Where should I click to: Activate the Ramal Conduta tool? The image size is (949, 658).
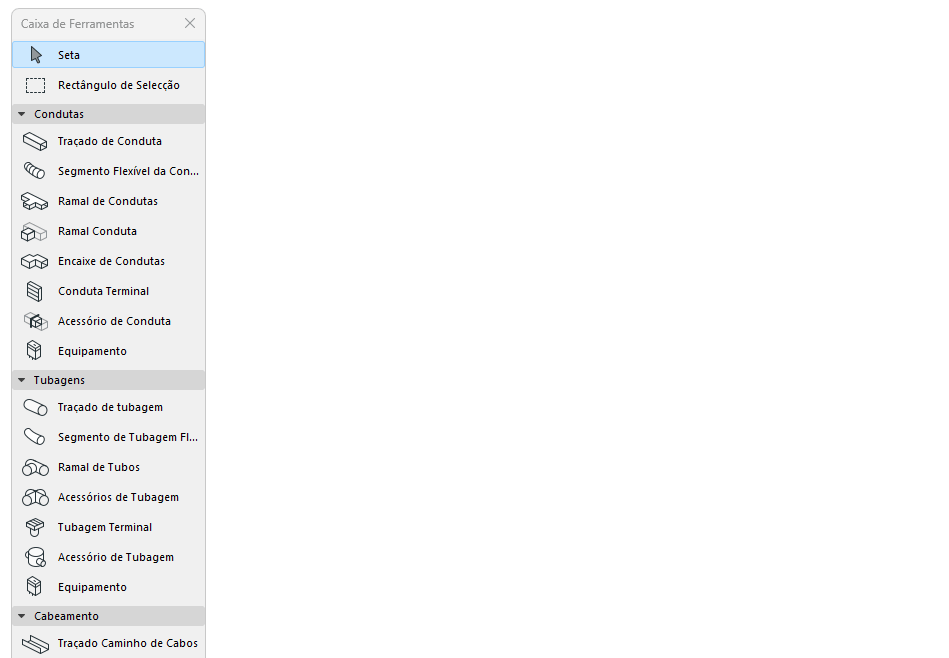[x=34, y=231]
